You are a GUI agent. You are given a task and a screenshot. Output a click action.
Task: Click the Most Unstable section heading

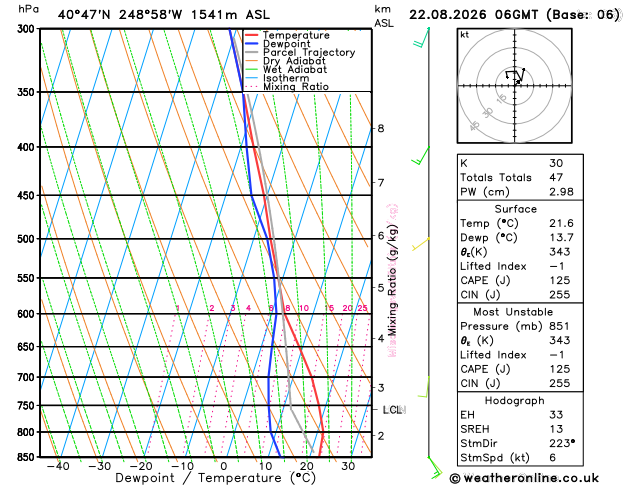513,312
